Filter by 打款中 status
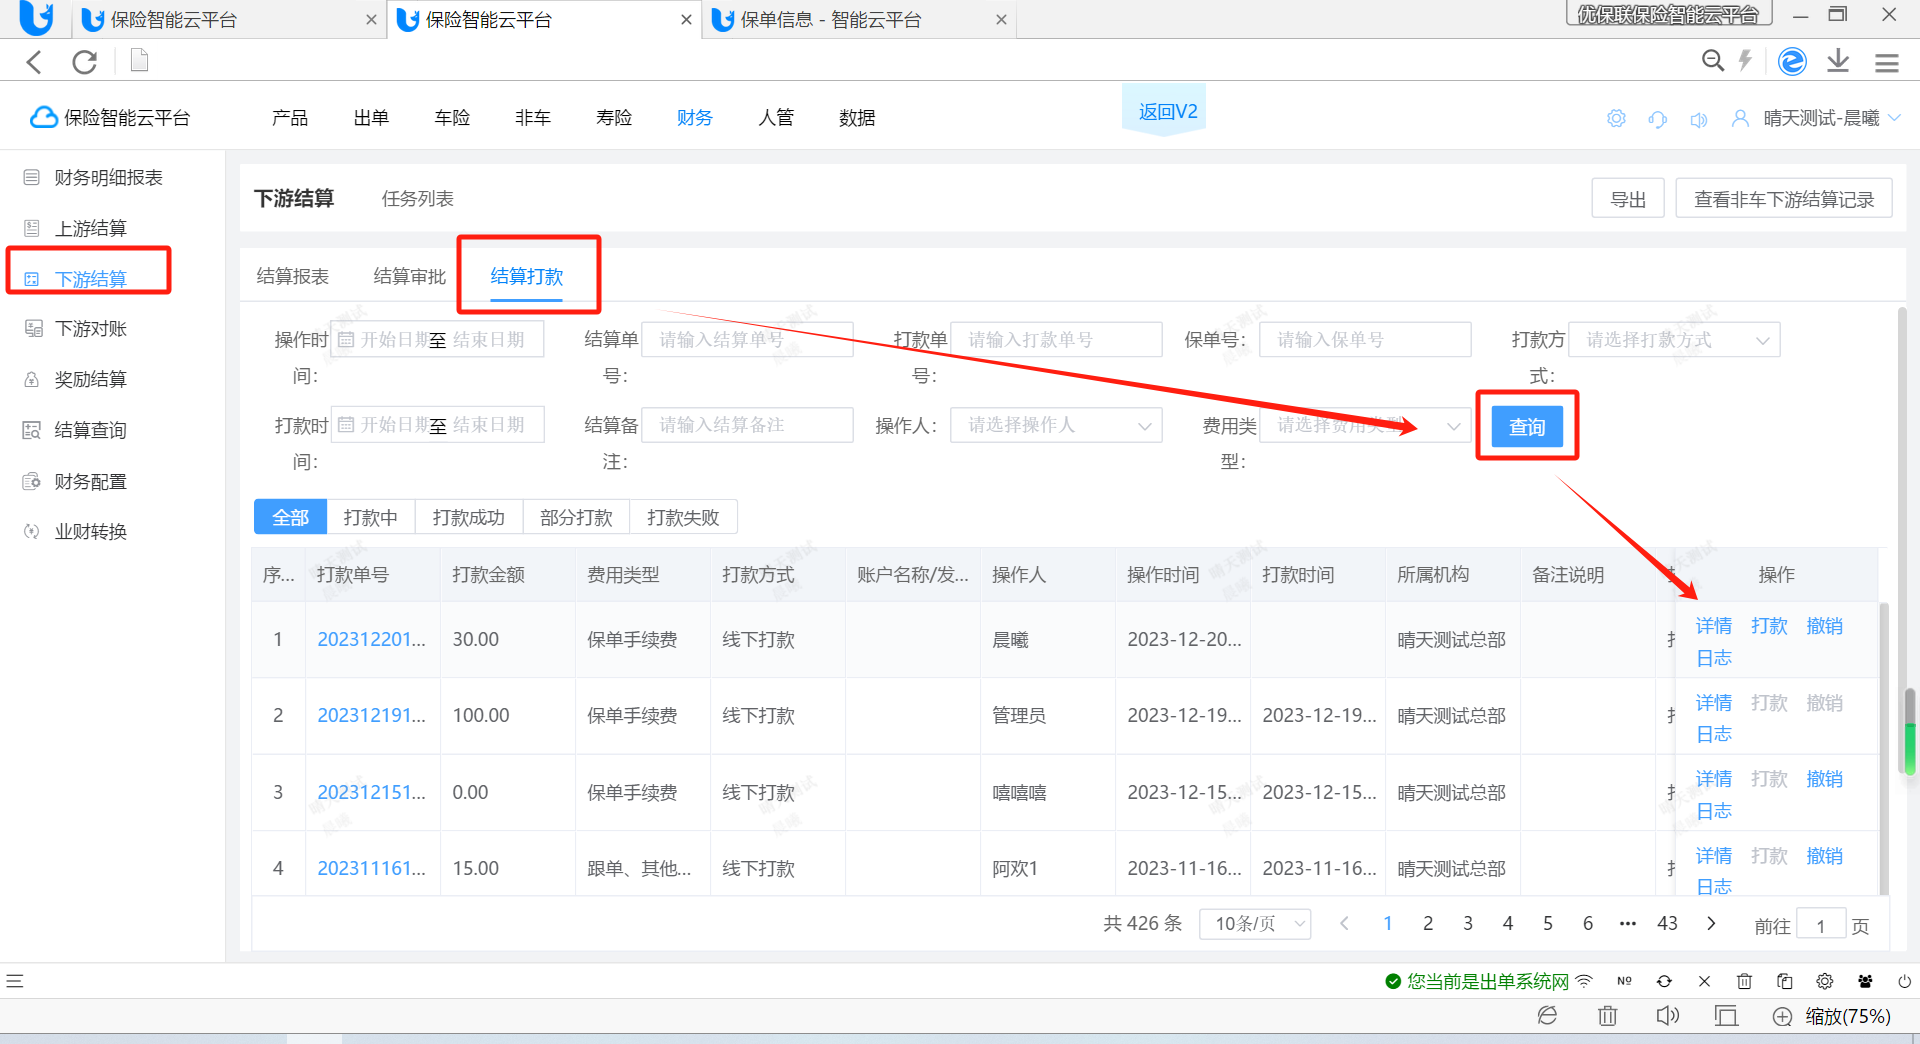This screenshot has width=1920, height=1044. click(371, 517)
